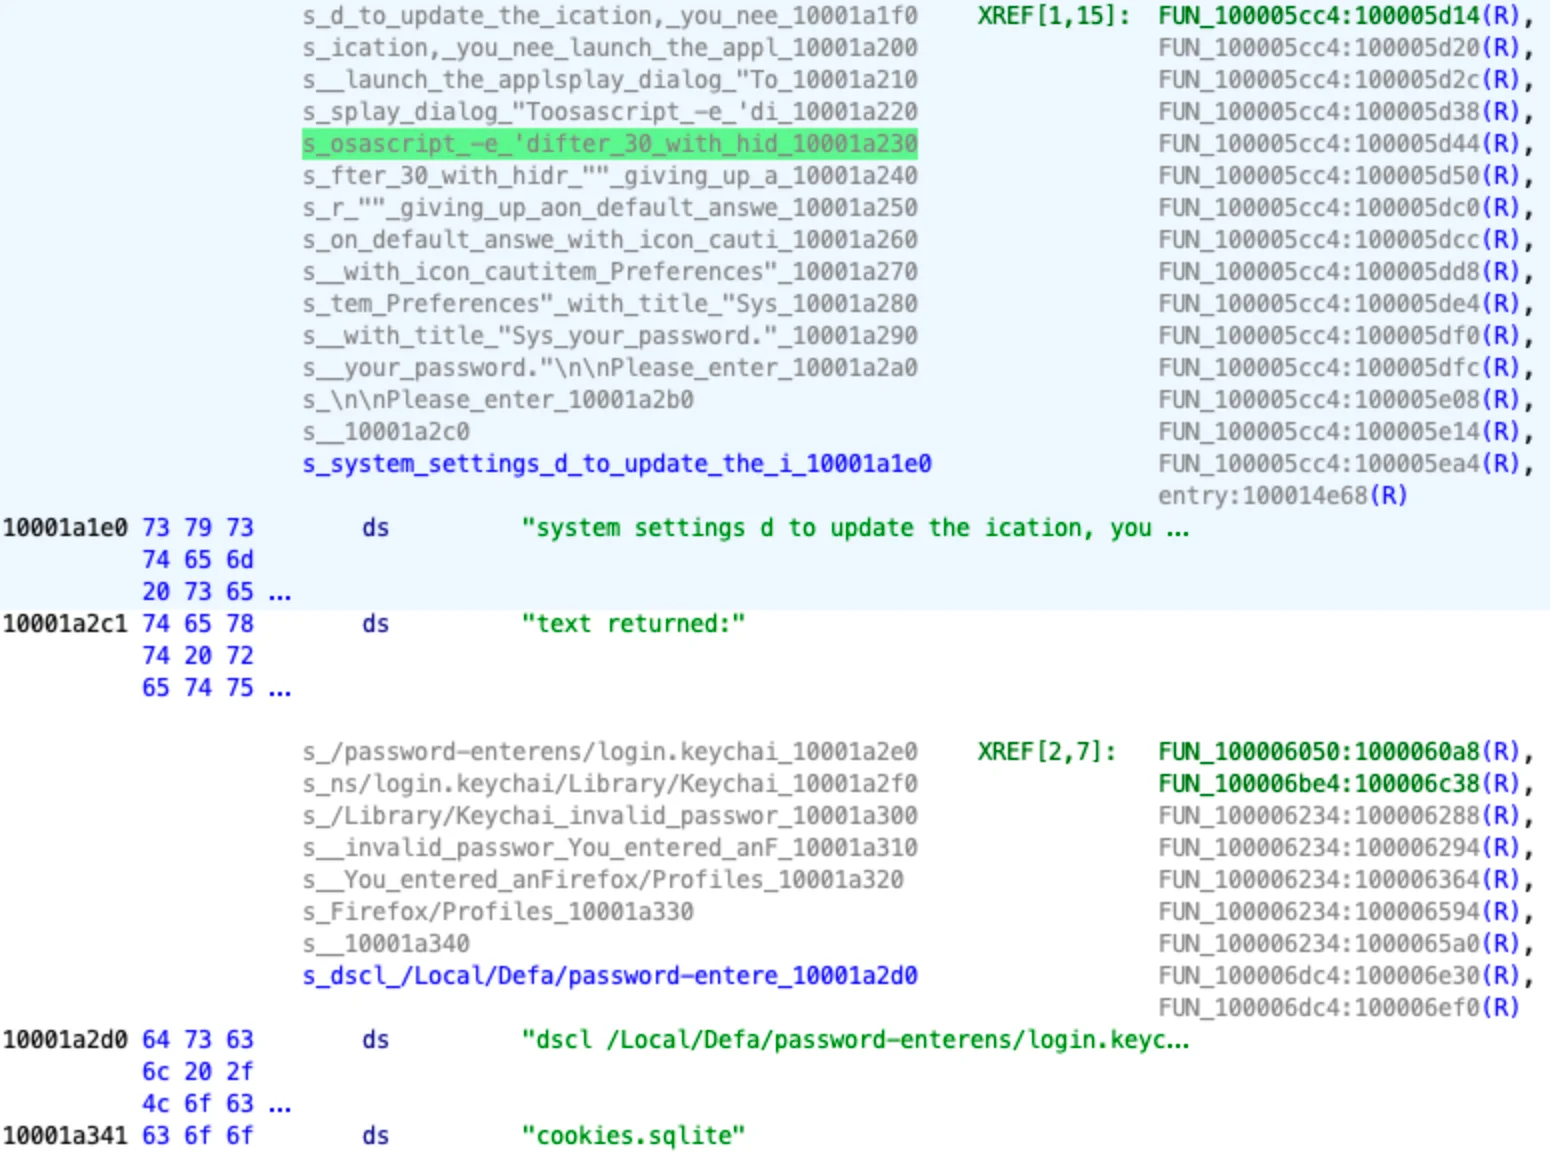This screenshot has height=1153, width=1550.
Task: Follow XREF FUN_100005cc4:100005dc0(R)
Action: click(x=1339, y=208)
